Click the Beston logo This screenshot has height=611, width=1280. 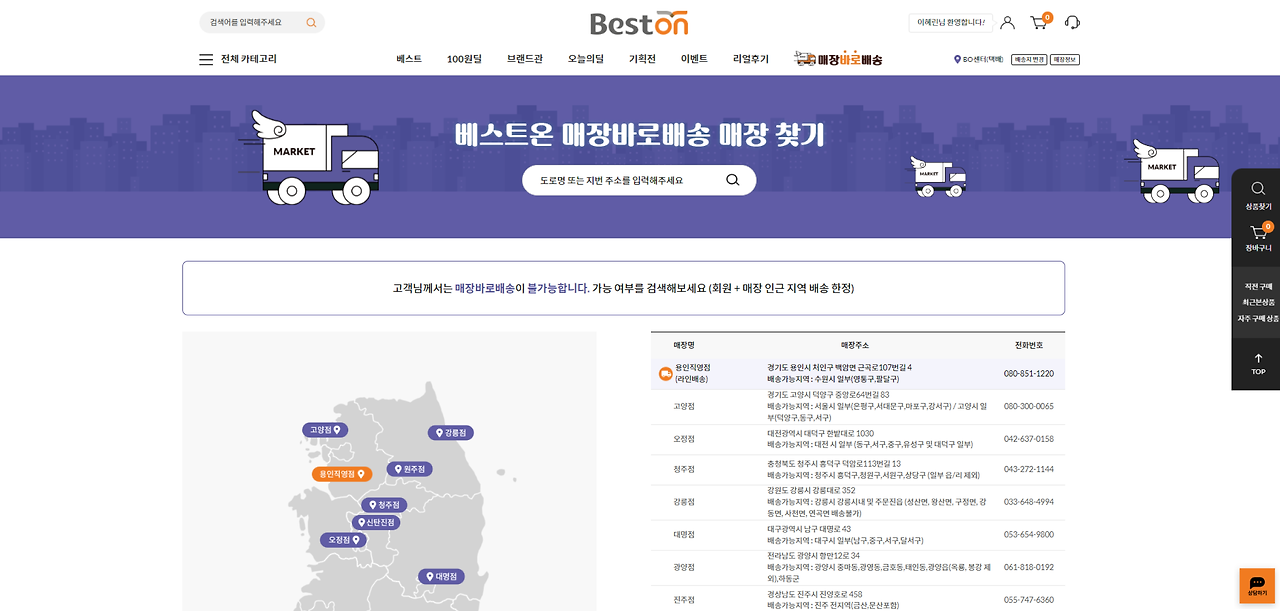click(x=639, y=23)
